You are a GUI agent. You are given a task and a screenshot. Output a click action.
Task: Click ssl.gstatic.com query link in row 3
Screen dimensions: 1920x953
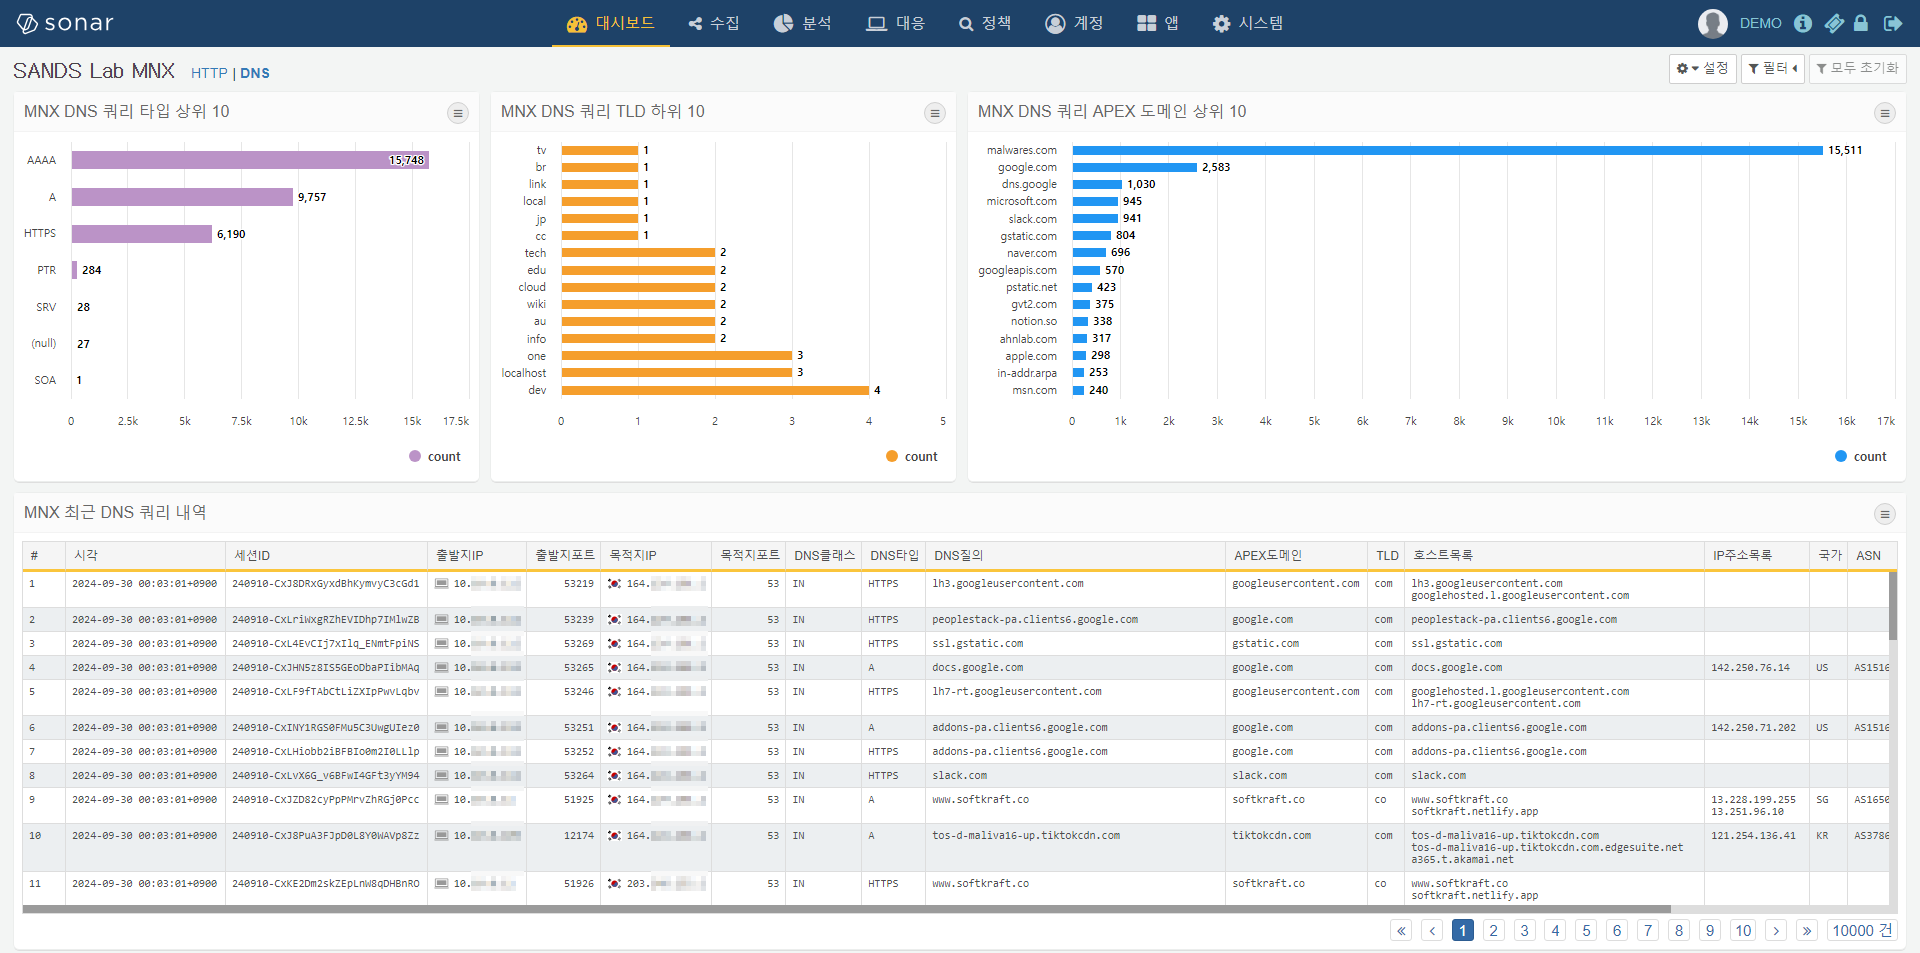pos(978,643)
